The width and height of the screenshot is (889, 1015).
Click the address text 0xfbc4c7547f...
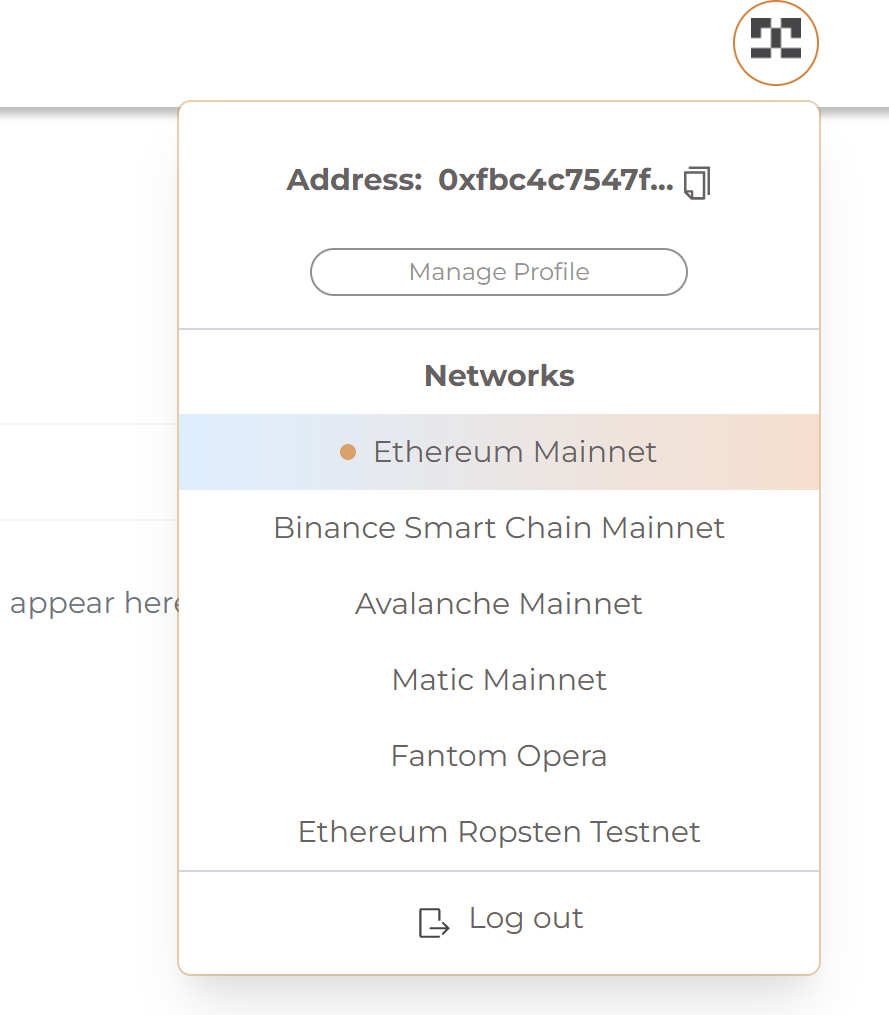pyautogui.click(x=556, y=180)
